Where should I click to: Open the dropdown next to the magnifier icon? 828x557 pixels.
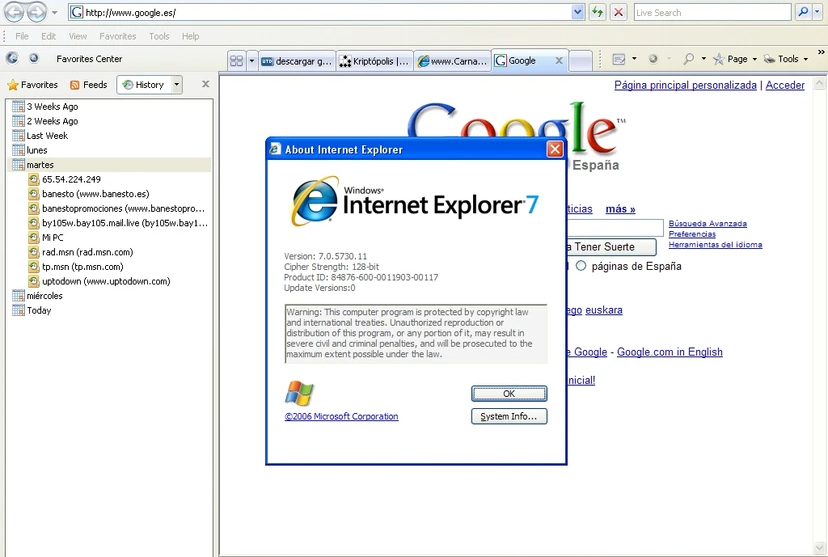pos(703,59)
